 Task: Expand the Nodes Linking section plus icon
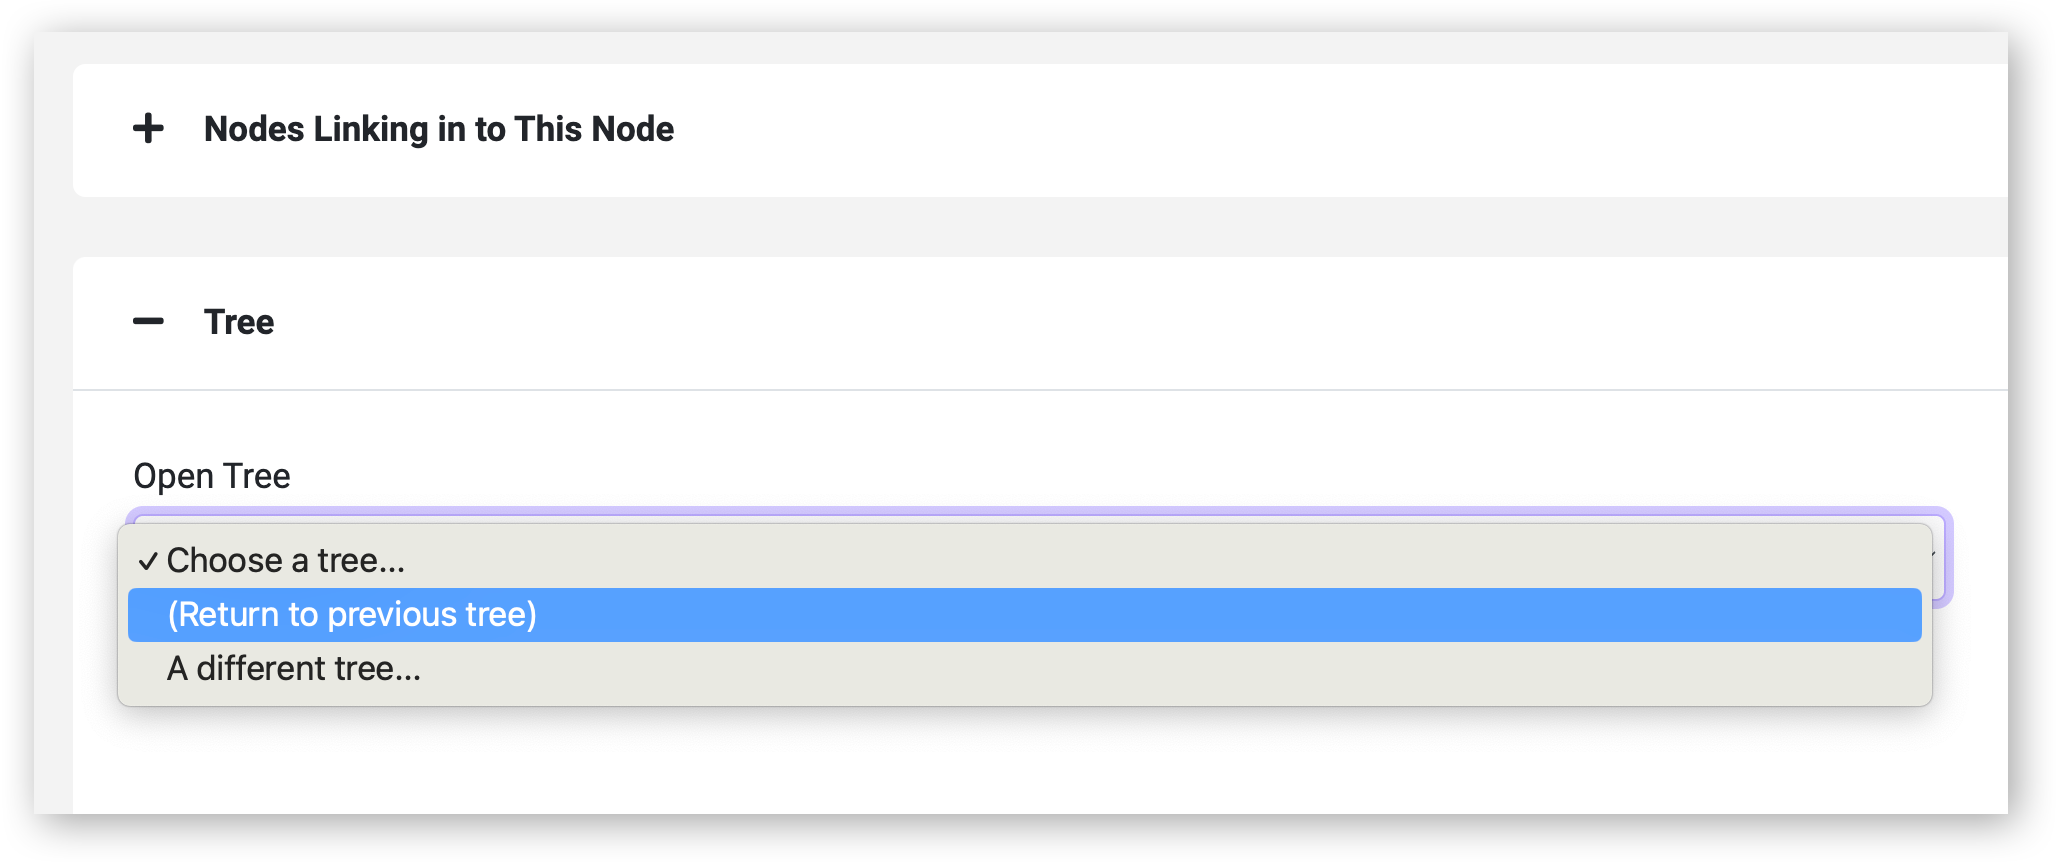pyautogui.click(x=148, y=129)
